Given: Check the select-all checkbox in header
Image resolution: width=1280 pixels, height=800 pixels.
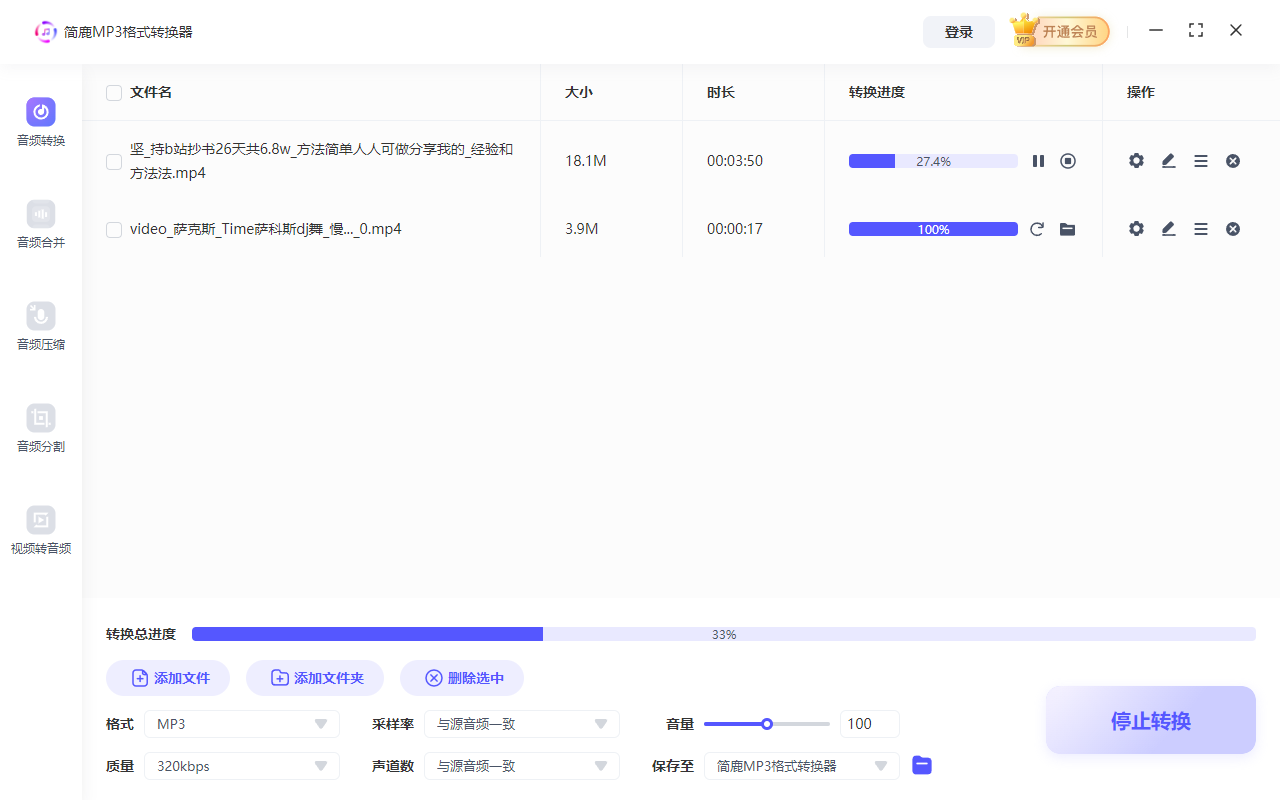Looking at the screenshot, I should 113,92.
